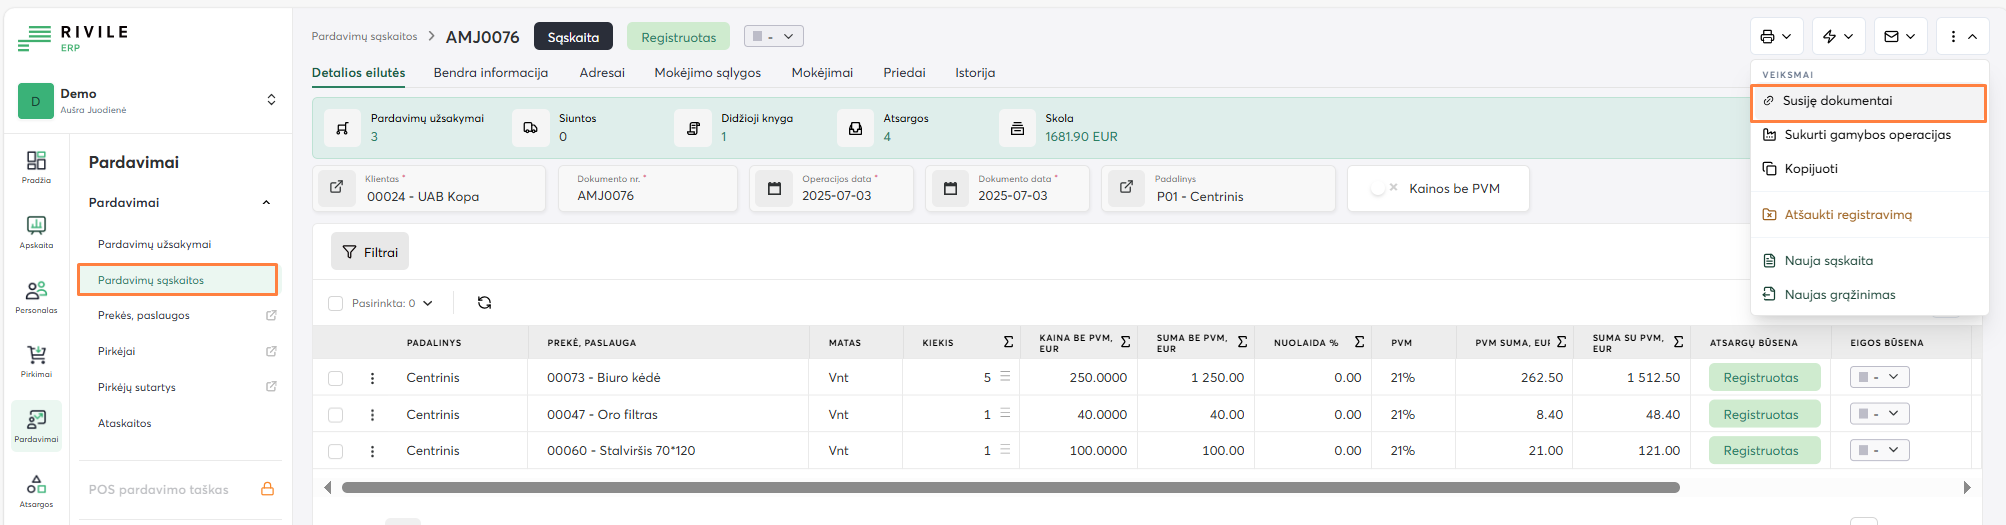Click the Filtrai button
The height and width of the screenshot is (525, 2006).
(x=370, y=252)
